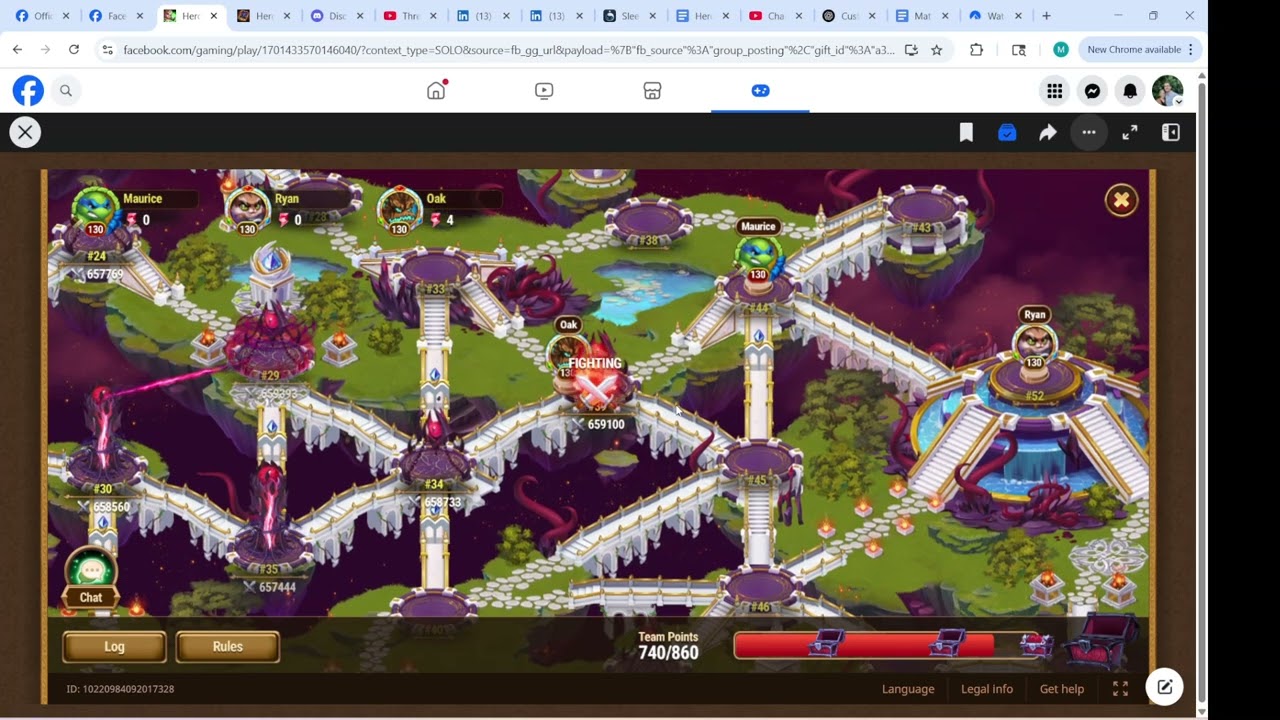Image resolution: width=1280 pixels, height=720 pixels.
Task: Go back in Chrome
Action: 17,49
